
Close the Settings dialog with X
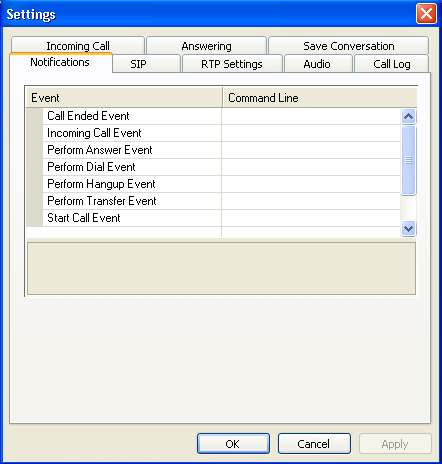[x=426, y=14]
